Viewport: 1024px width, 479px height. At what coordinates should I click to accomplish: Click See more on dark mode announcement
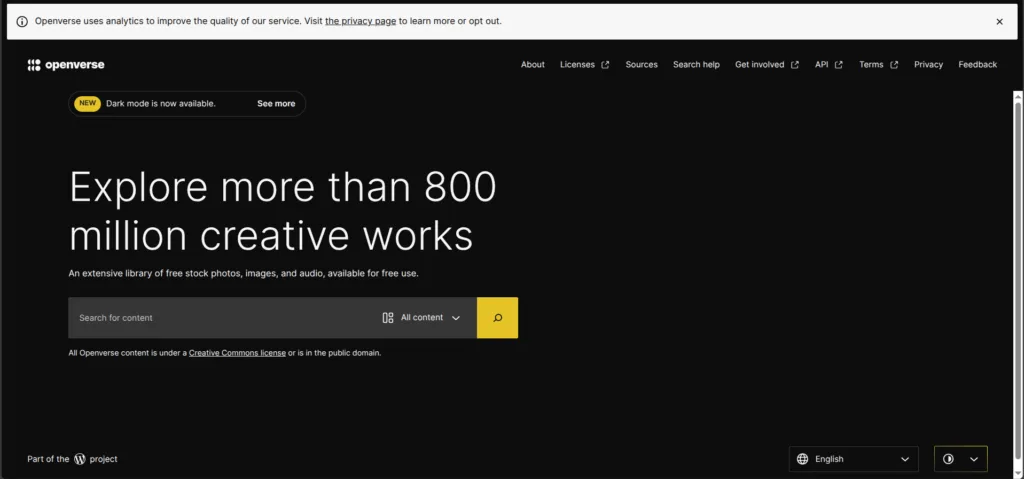276,103
